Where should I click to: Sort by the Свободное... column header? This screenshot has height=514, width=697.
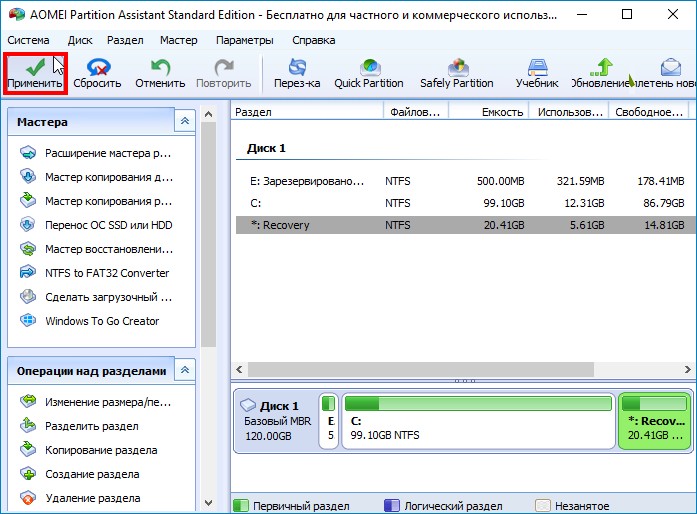649,112
